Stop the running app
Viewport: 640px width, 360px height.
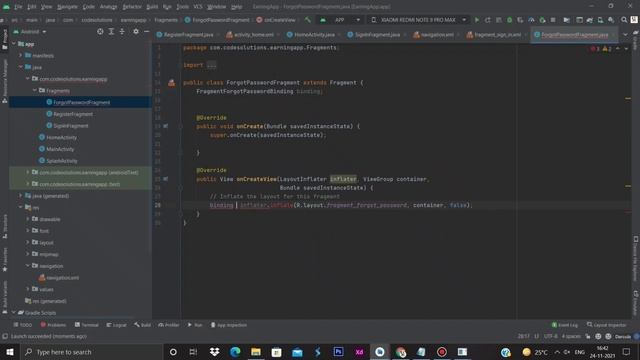click(x=553, y=20)
